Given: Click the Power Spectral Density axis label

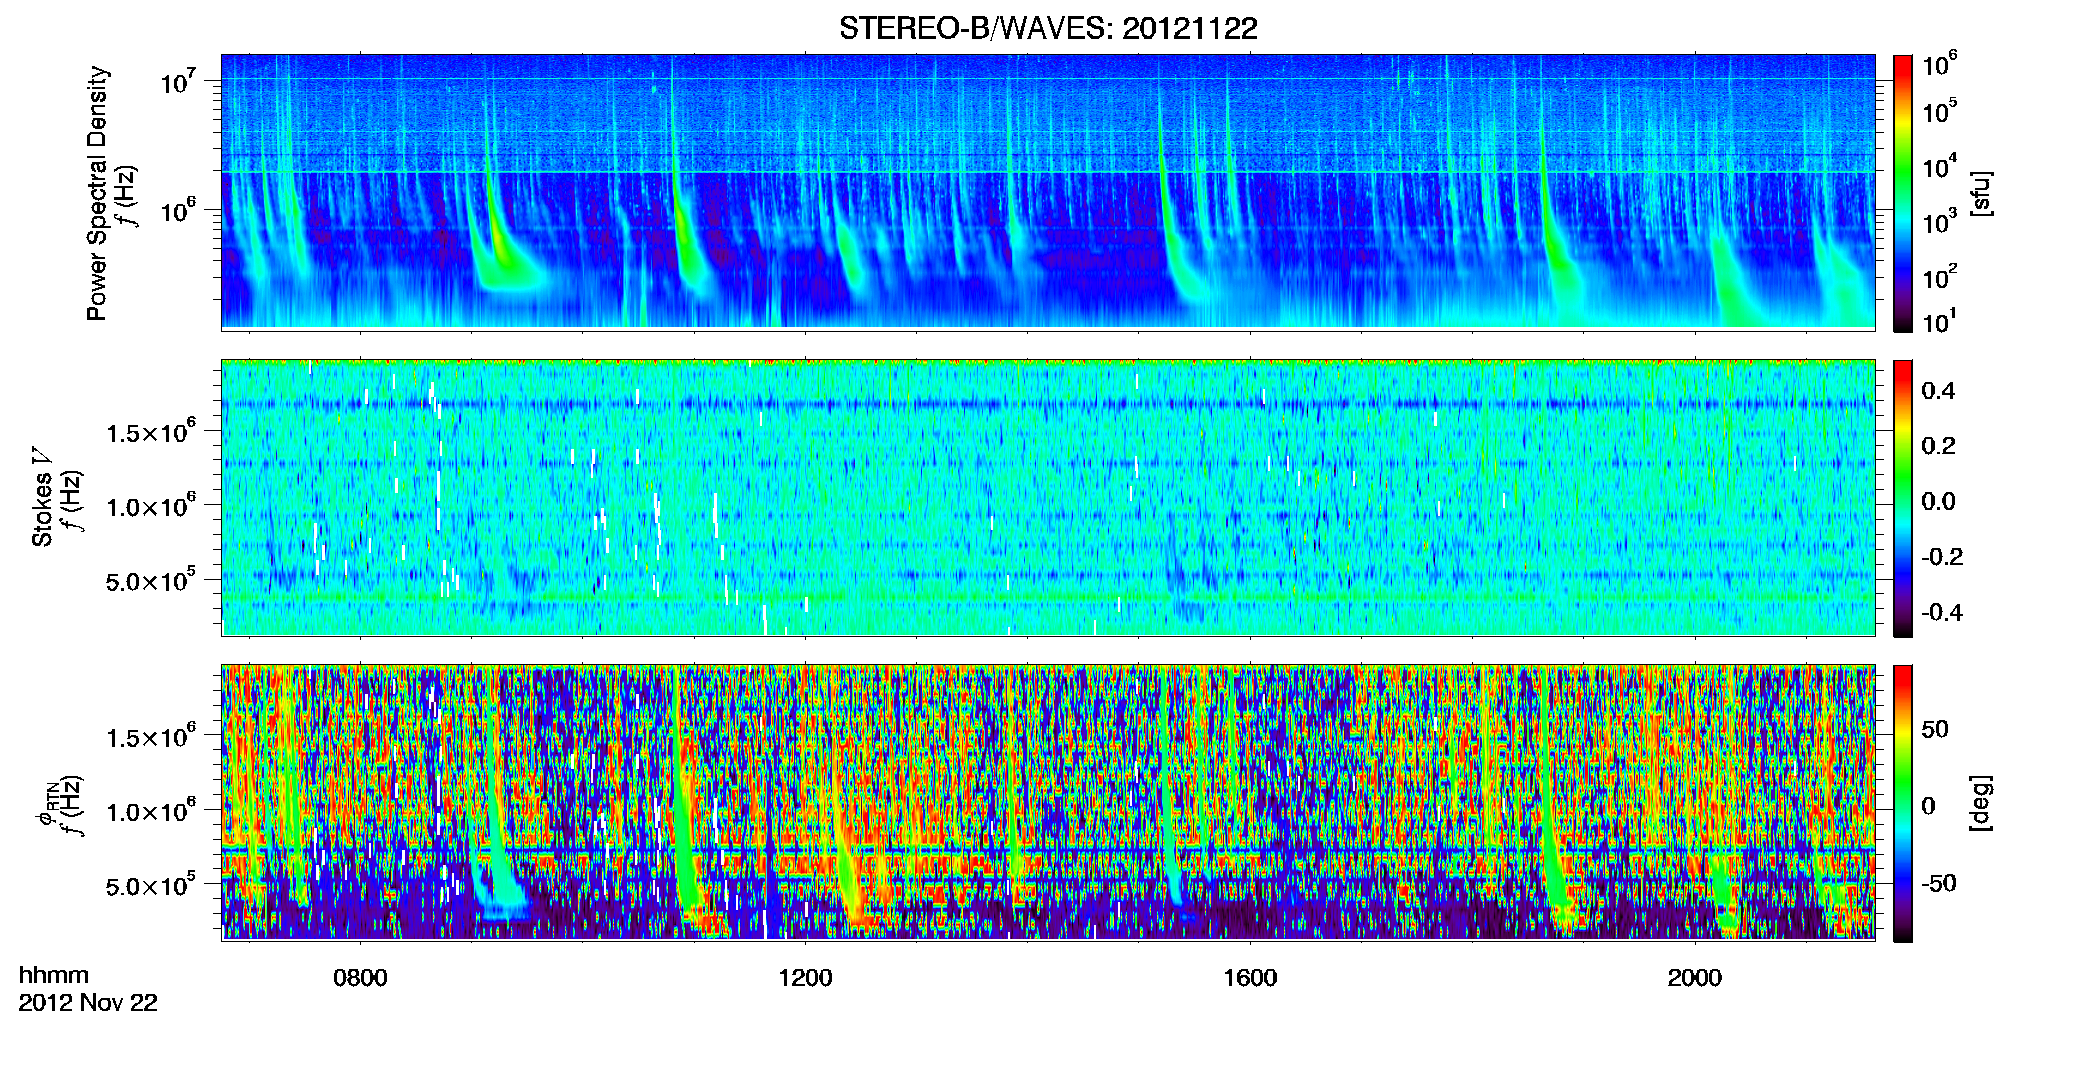Looking at the screenshot, I should click(x=97, y=193).
